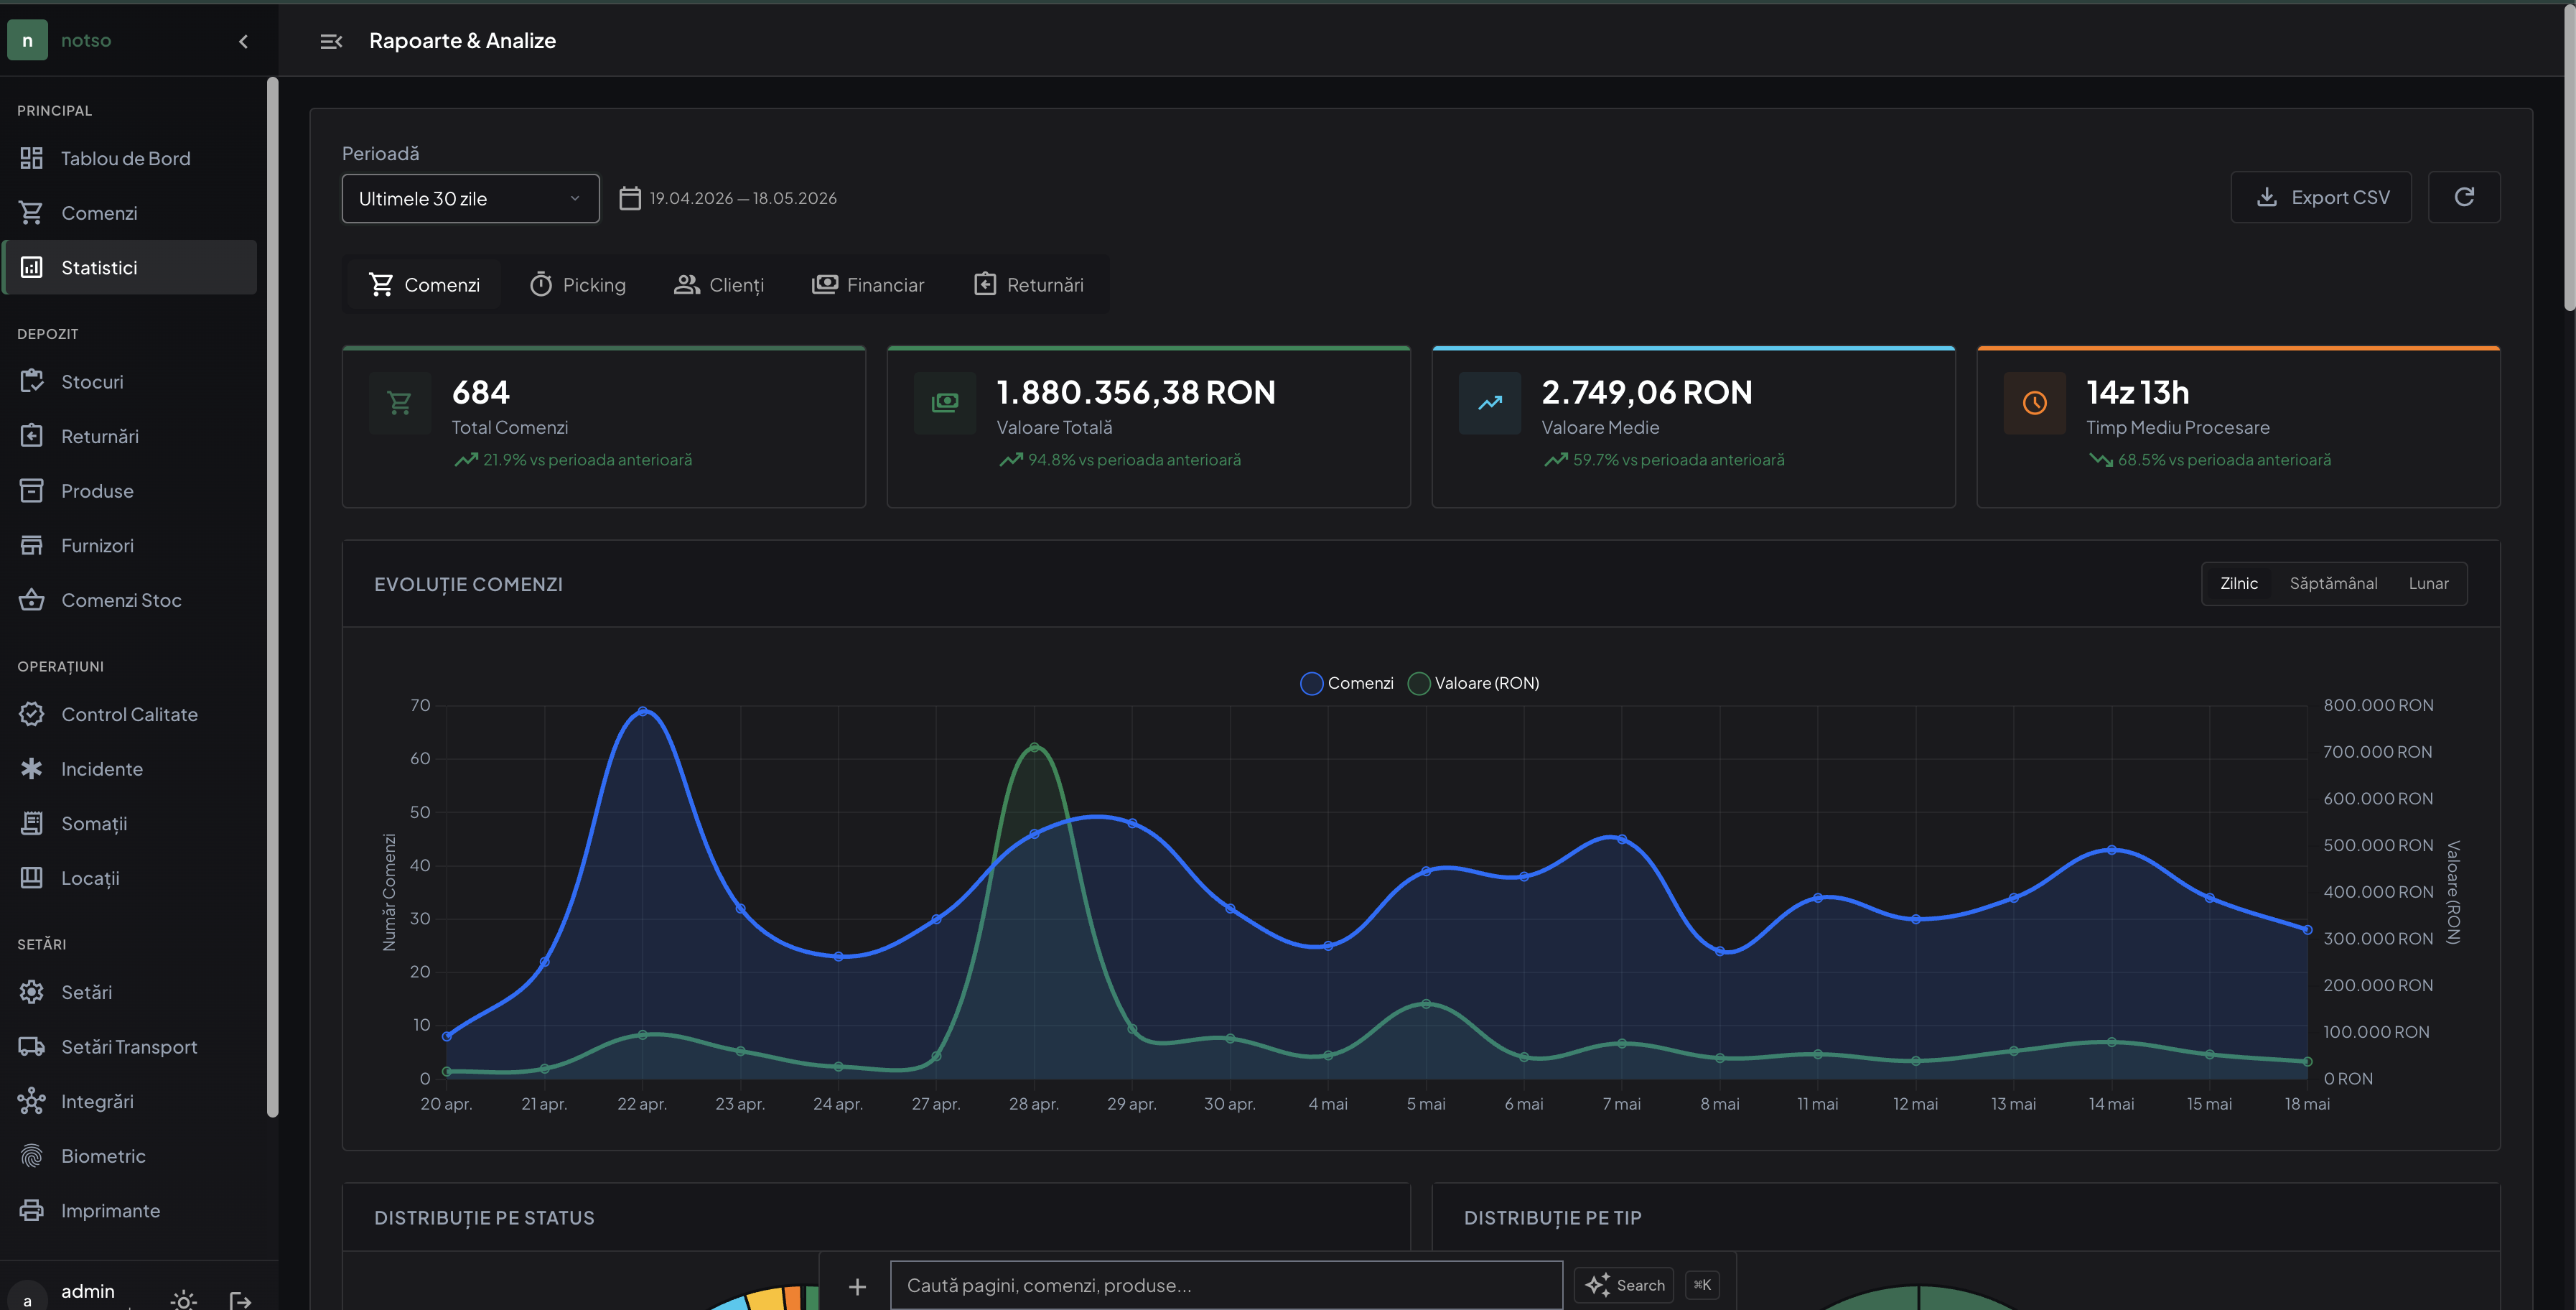Viewport: 2576px width, 1310px height.
Task: Switch to the Picking tab
Action: pyautogui.click(x=578, y=285)
